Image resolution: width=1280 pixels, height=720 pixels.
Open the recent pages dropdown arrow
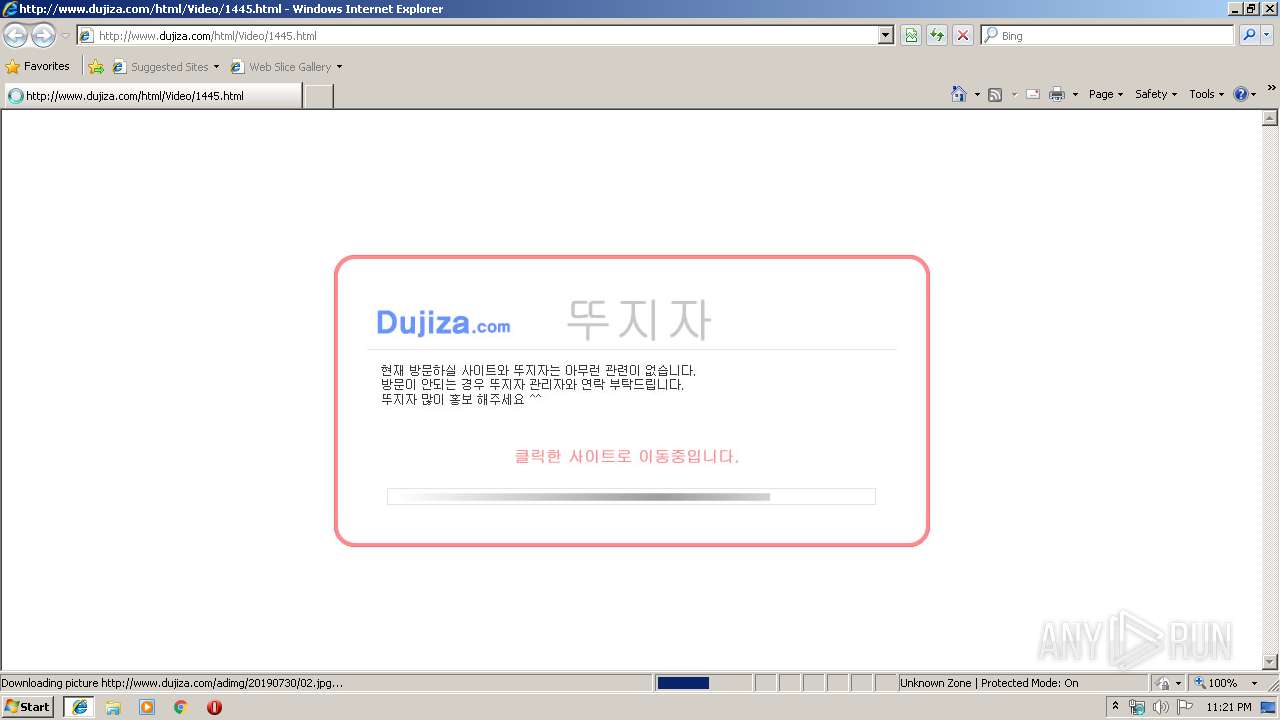pyautogui.click(x=65, y=36)
